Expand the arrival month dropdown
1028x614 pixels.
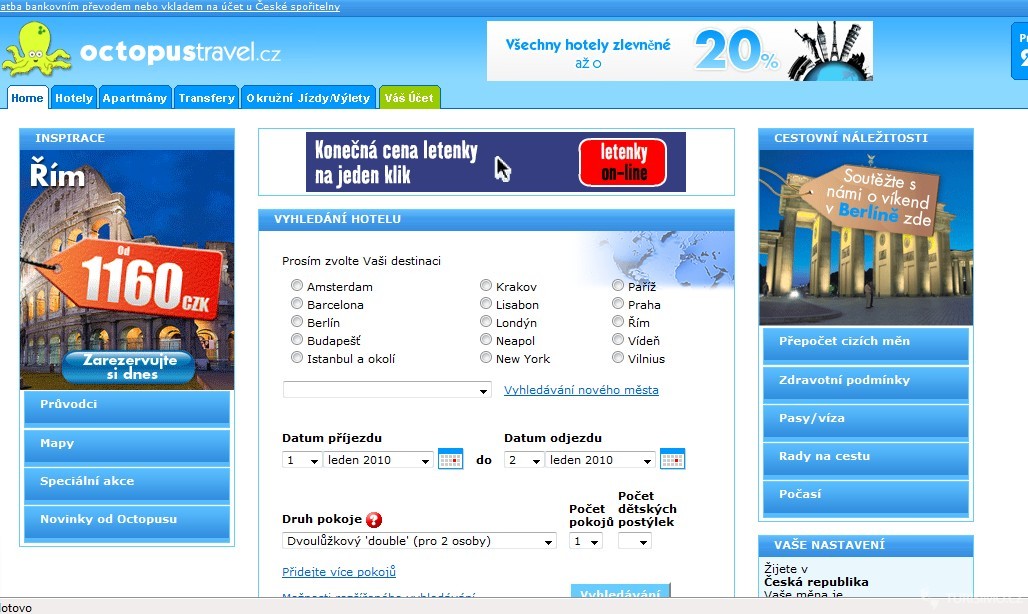coord(378,460)
